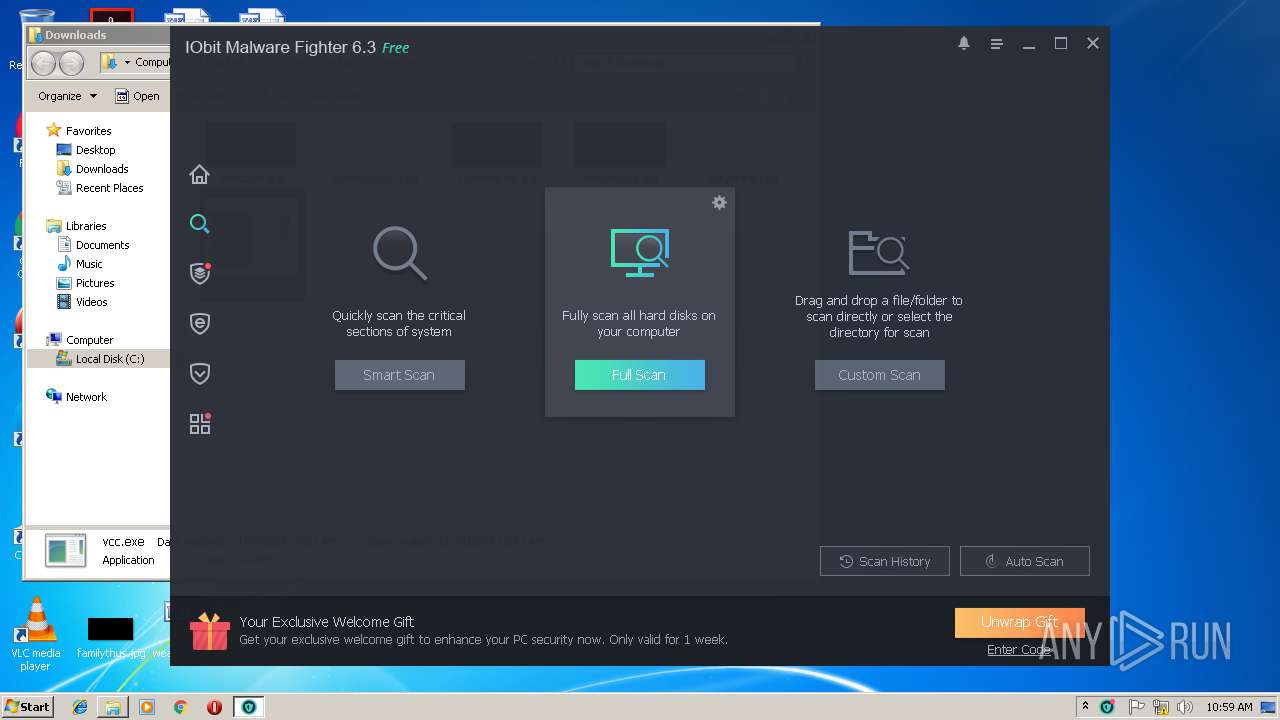The width and height of the screenshot is (1280, 720).
Task: Open the hamburger options menu in IObit
Action: click(996, 44)
